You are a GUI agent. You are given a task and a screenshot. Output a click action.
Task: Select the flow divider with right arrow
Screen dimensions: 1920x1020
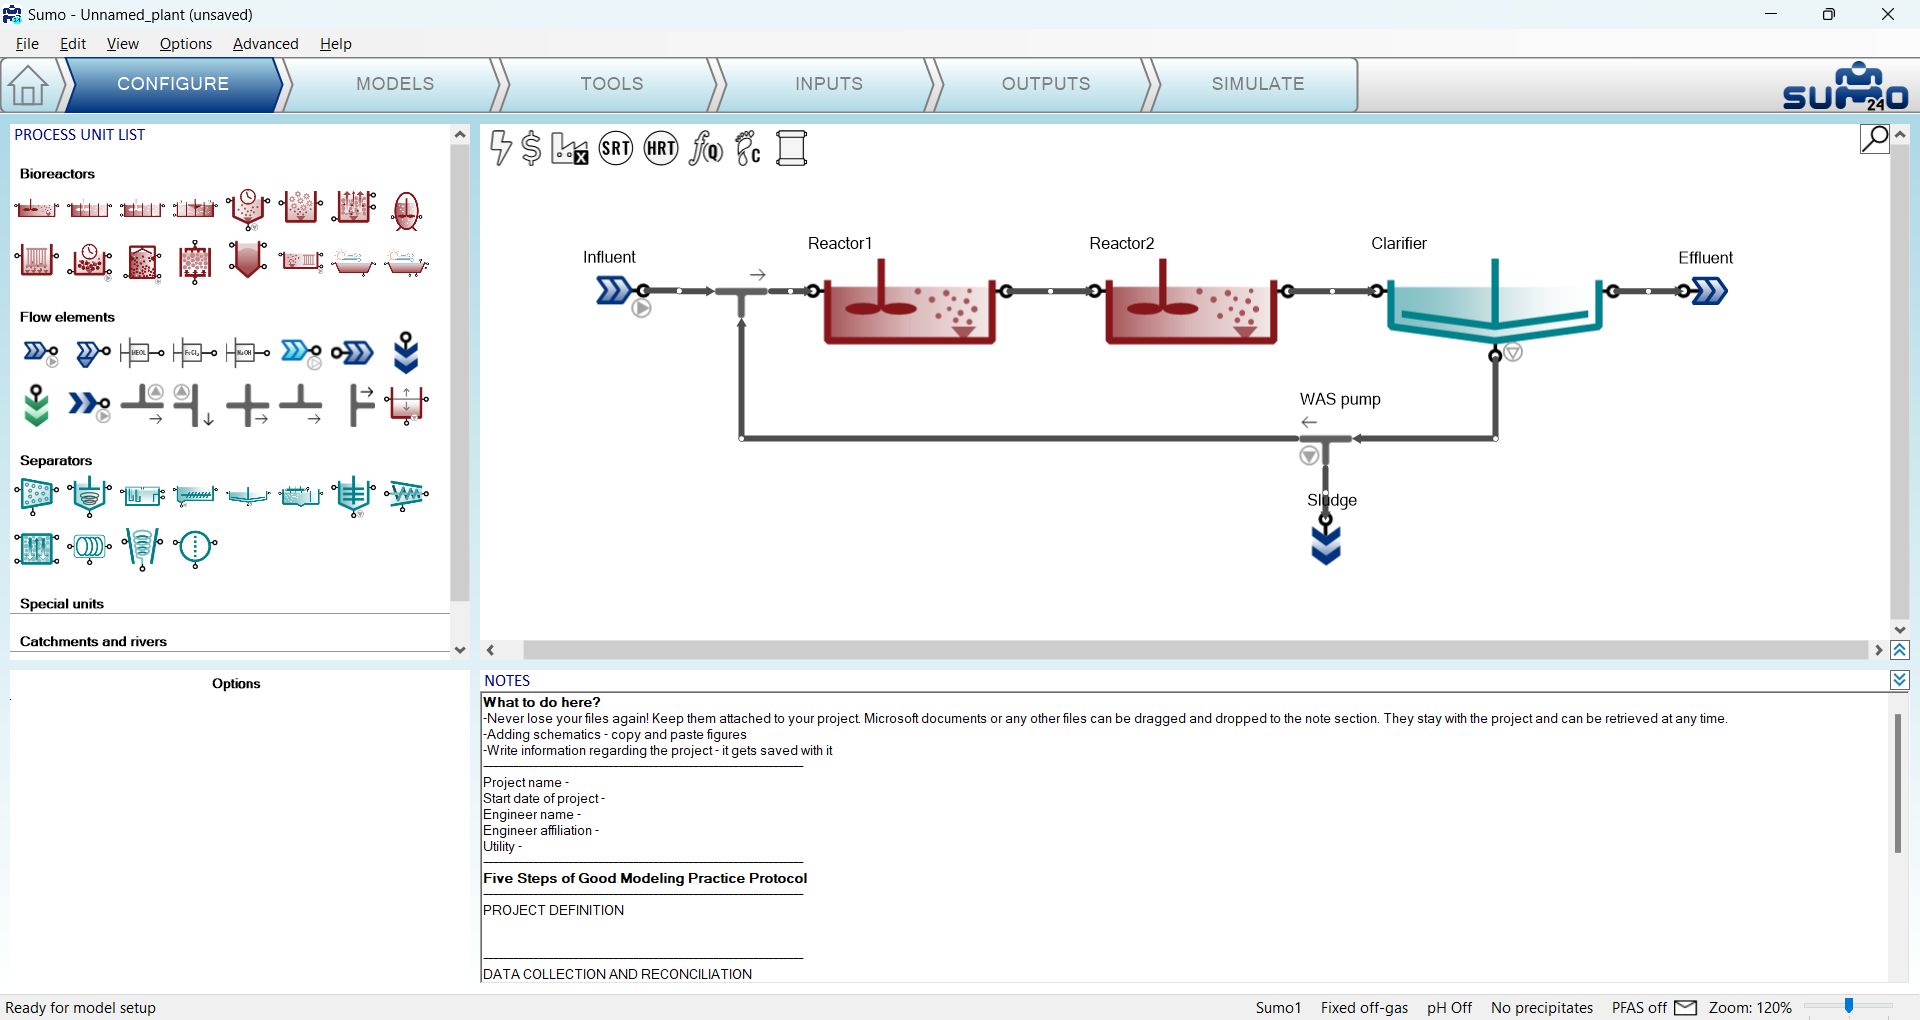click(361, 405)
